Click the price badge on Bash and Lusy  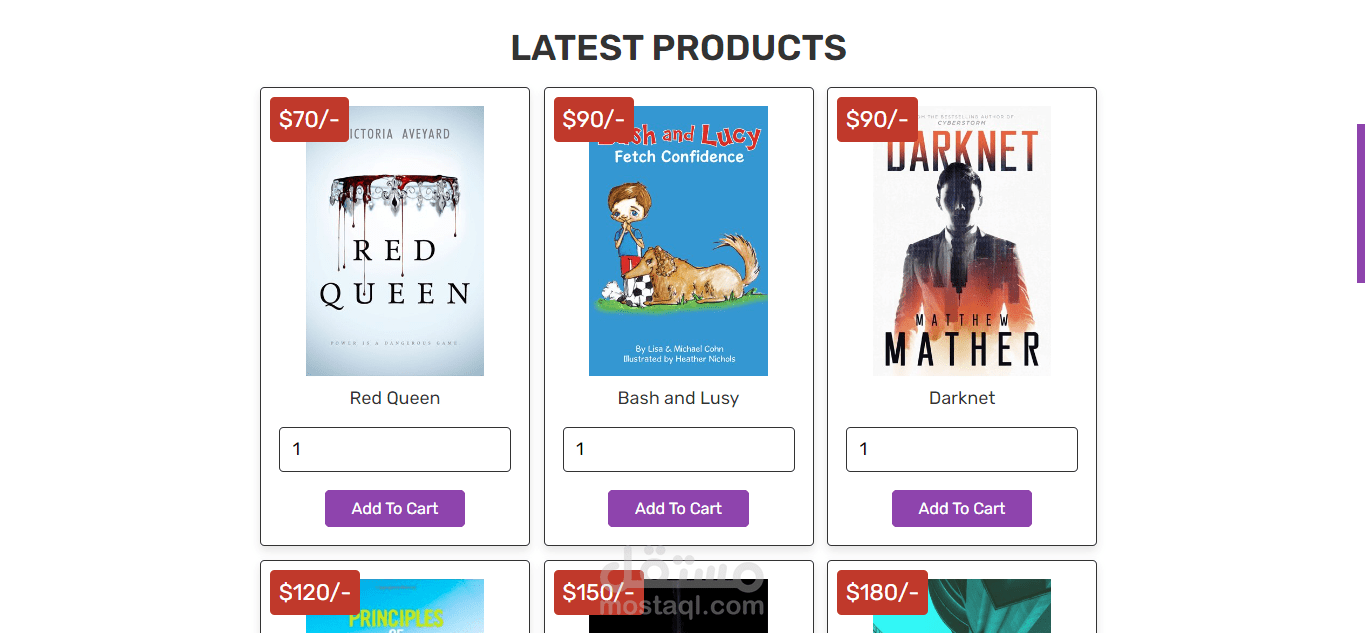click(593, 120)
